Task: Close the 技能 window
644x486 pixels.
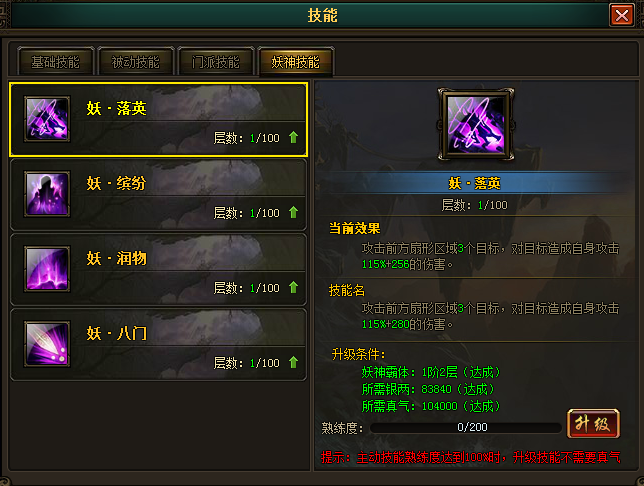Action: pos(621,16)
